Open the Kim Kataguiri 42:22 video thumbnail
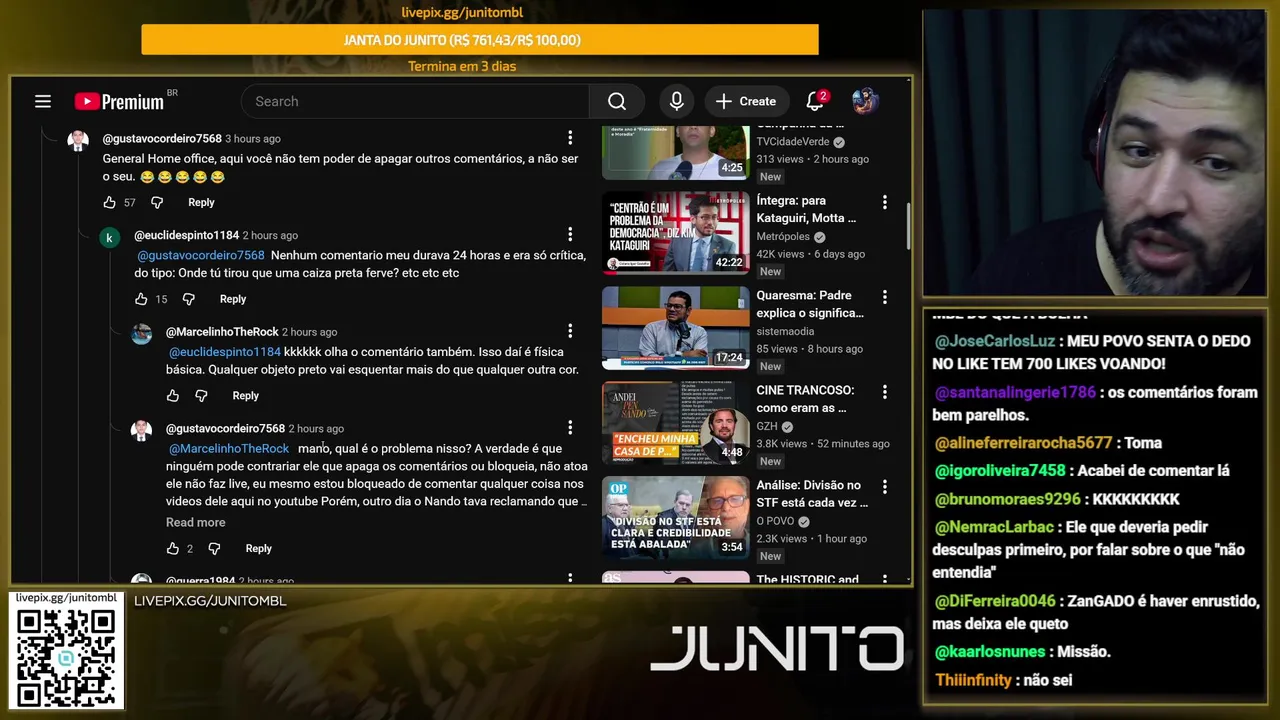This screenshot has height=720, width=1280. click(675, 233)
